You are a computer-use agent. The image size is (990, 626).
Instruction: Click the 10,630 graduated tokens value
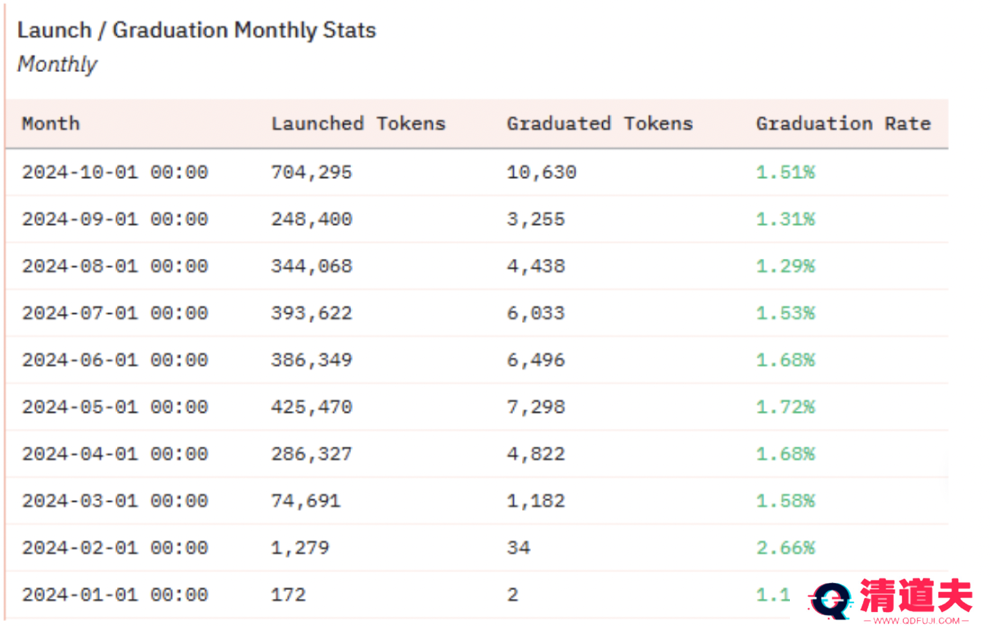tap(541, 172)
